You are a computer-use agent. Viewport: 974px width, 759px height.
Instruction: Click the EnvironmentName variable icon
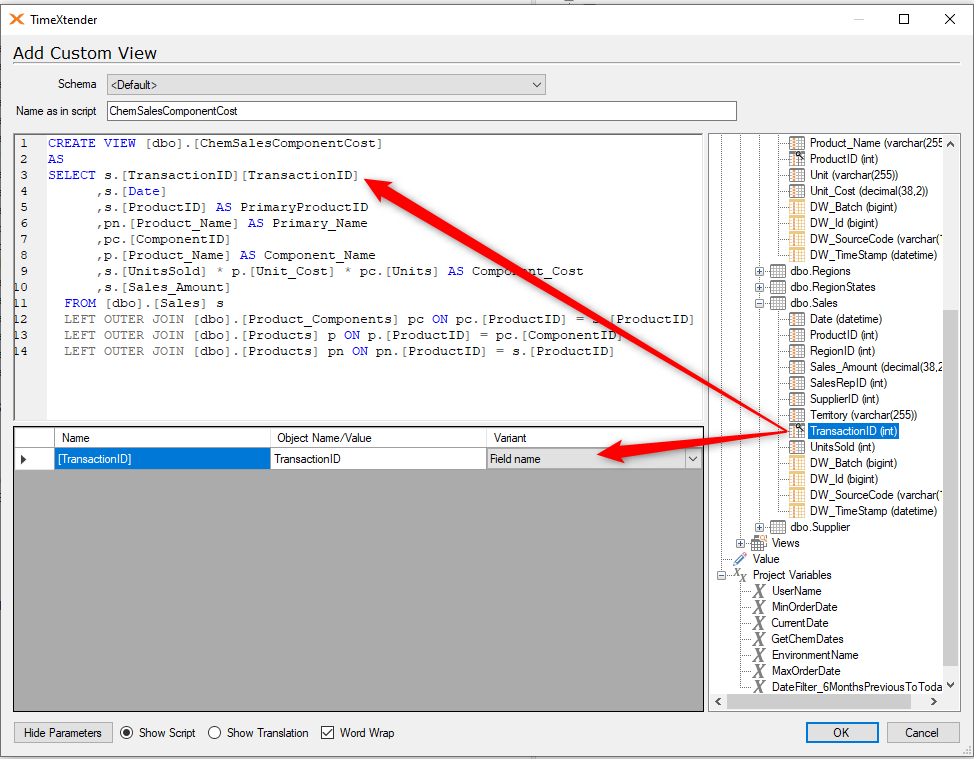pos(759,655)
